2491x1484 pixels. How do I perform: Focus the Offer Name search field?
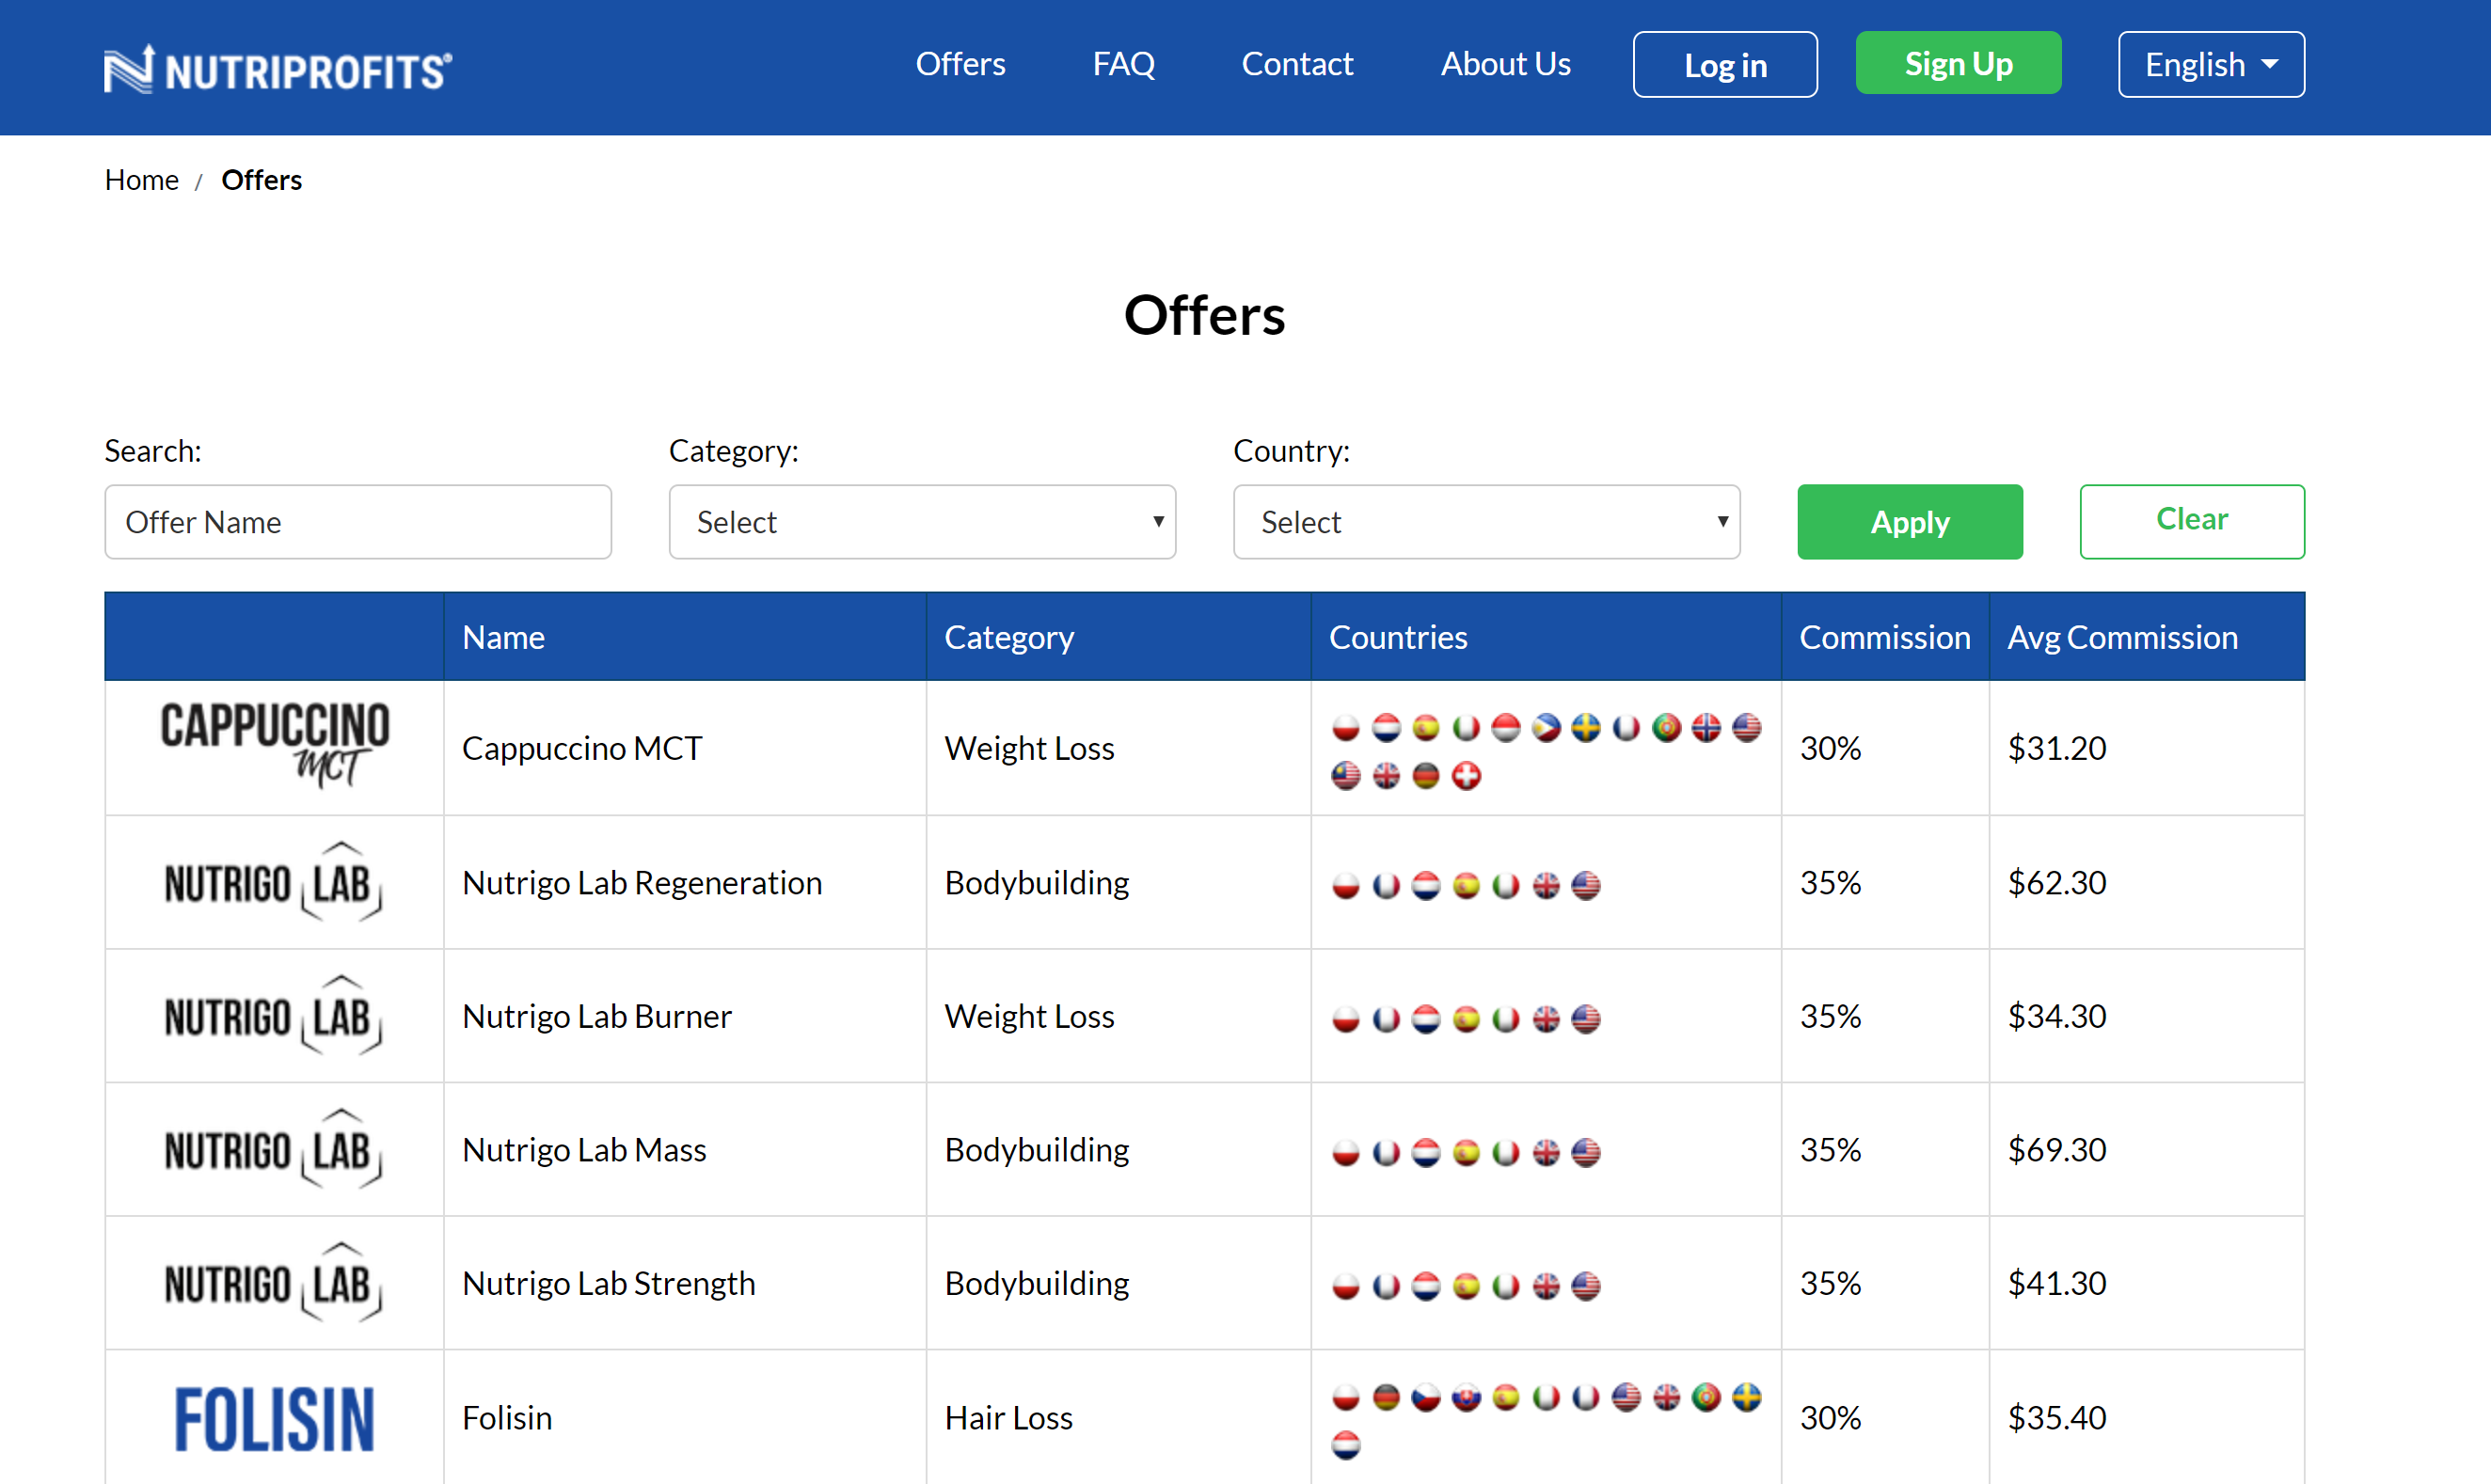357,522
